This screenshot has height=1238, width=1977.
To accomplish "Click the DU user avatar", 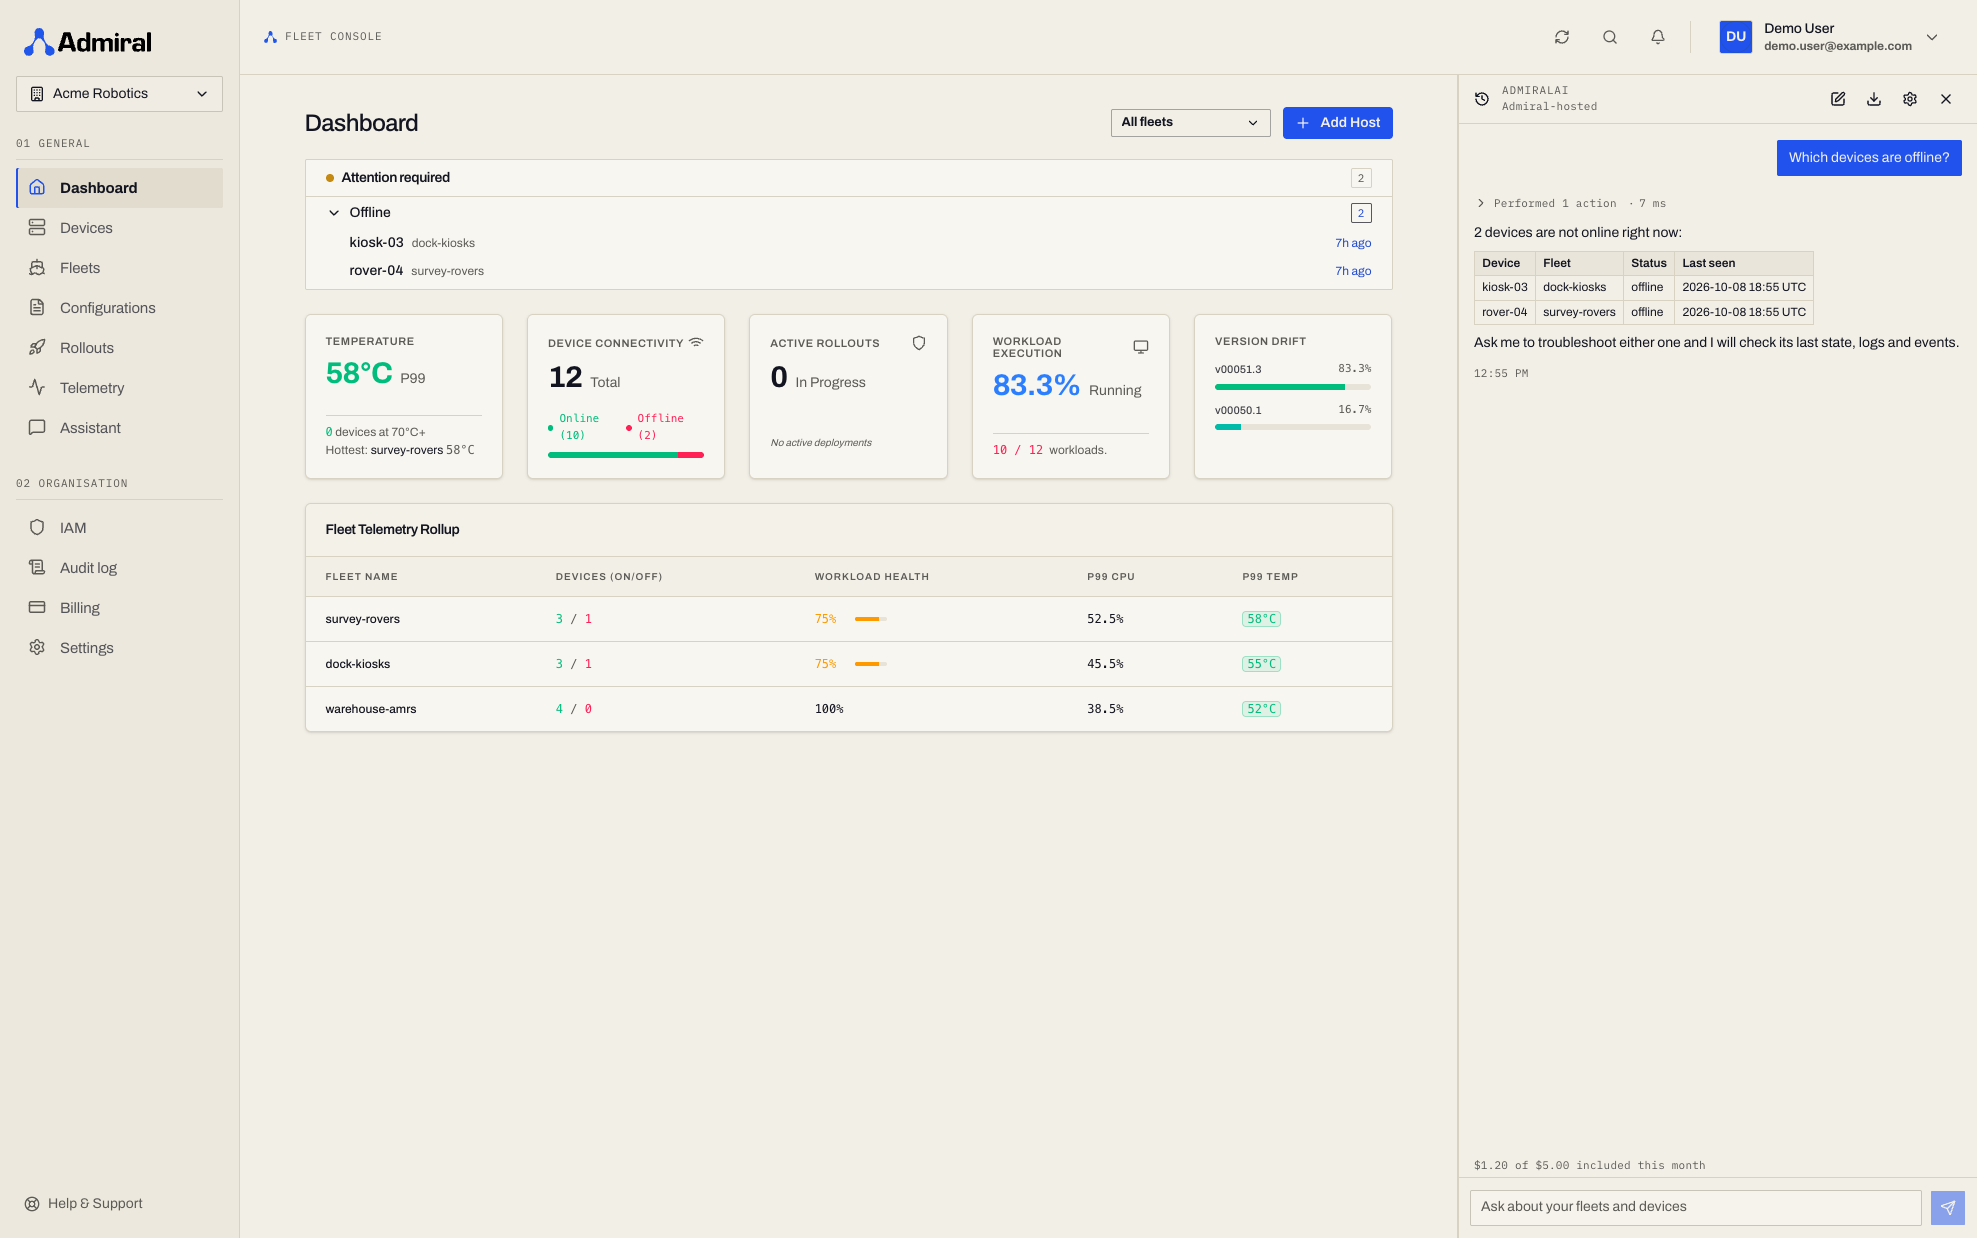I will (x=1736, y=37).
